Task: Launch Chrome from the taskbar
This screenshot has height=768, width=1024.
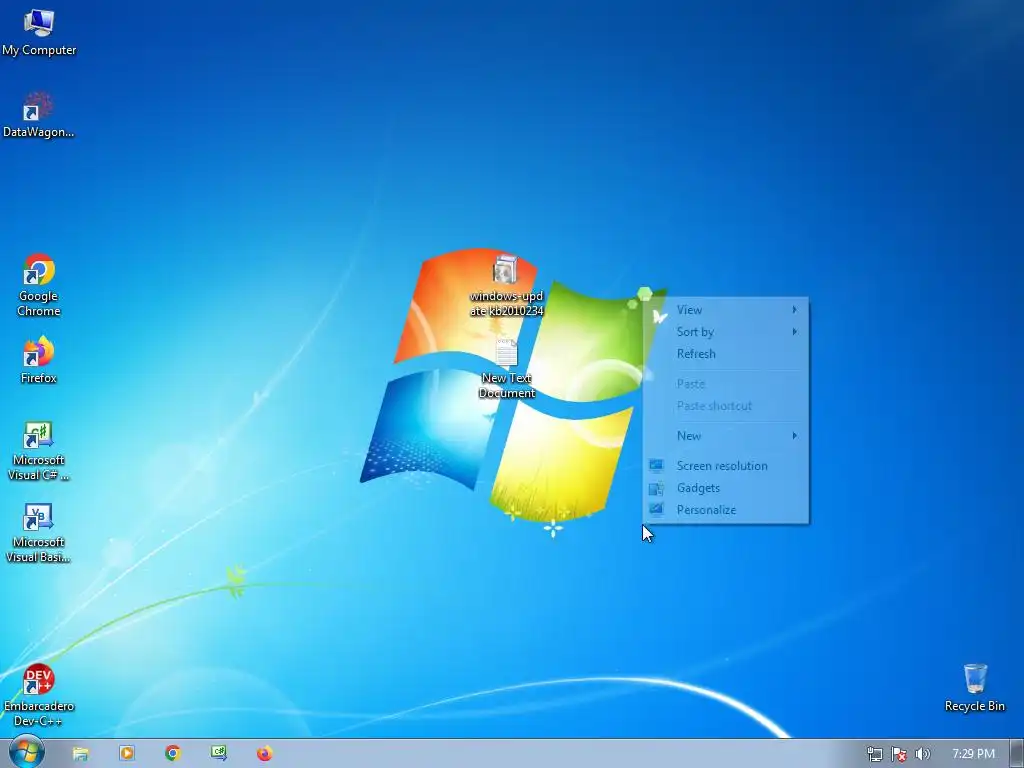Action: pyautogui.click(x=172, y=754)
